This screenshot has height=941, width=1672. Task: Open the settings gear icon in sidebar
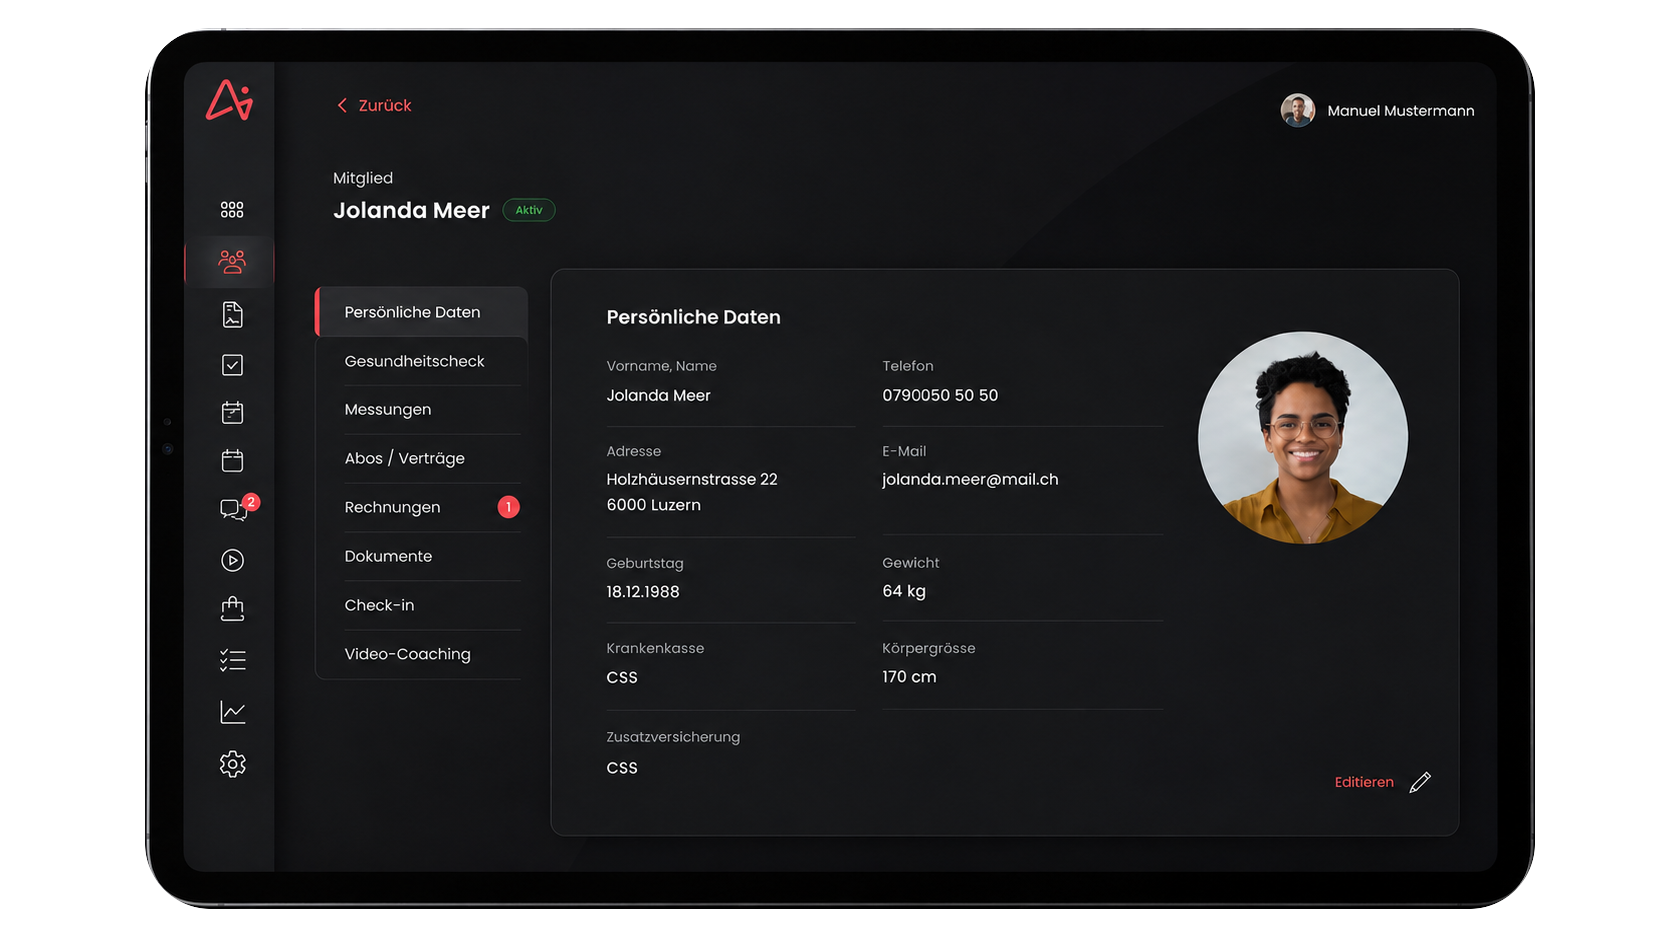pyautogui.click(x=232, y=764)
